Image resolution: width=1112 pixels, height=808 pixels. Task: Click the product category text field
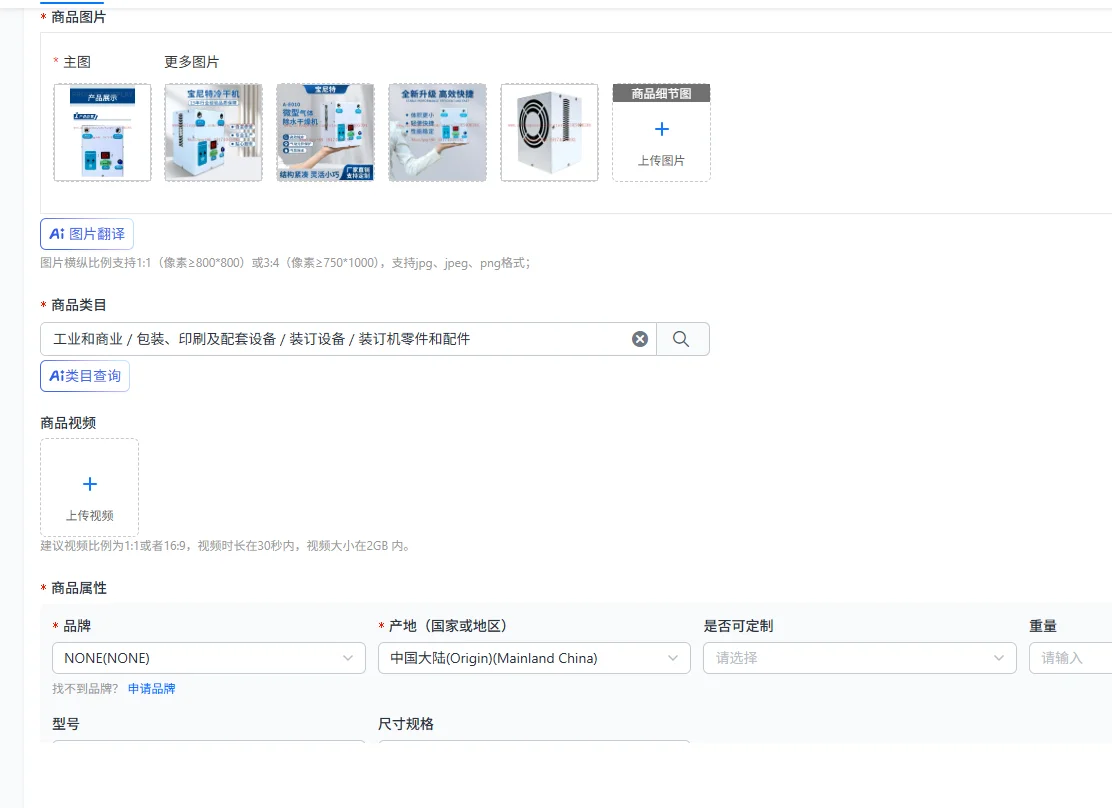(x=348, y=339)
